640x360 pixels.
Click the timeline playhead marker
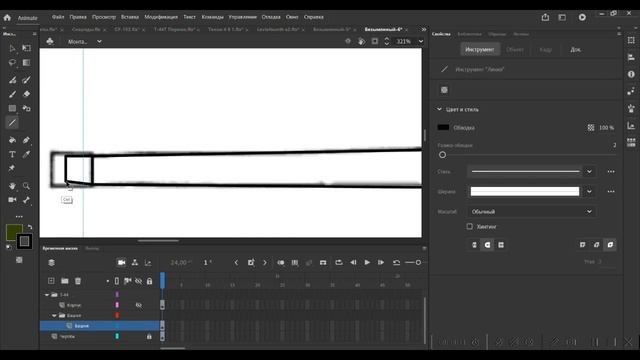[162, 280]
